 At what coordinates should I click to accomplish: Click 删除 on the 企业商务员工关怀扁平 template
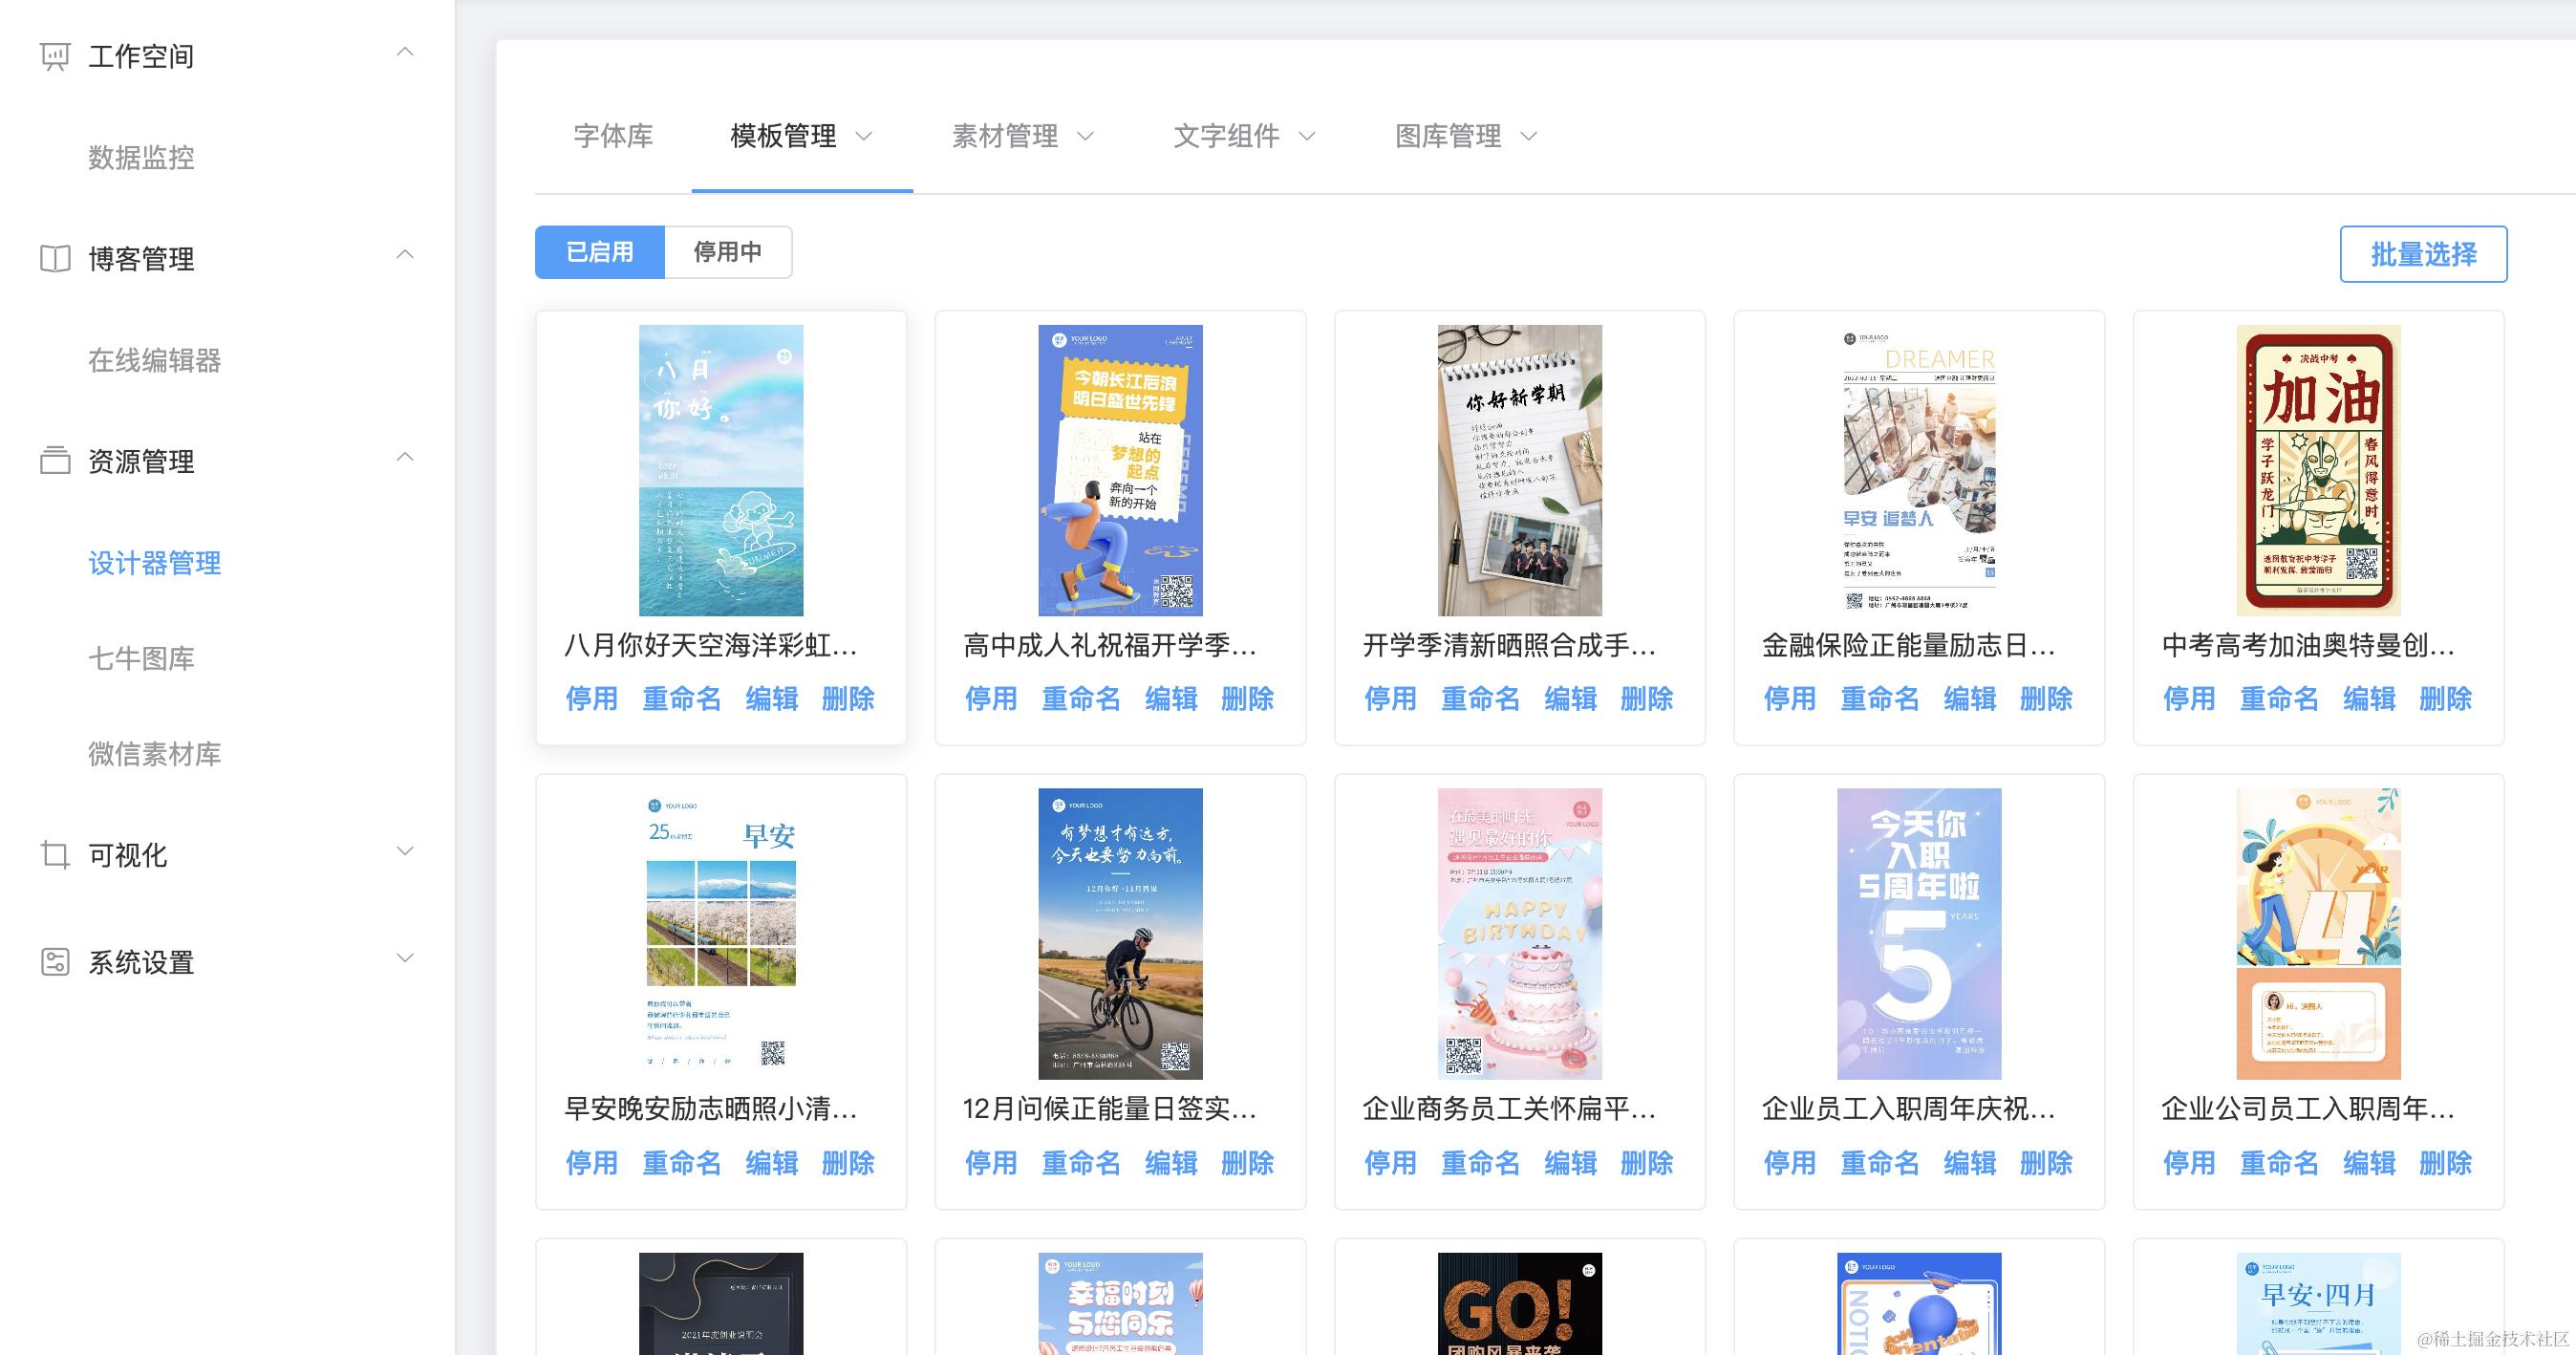pos(1647,1163)
